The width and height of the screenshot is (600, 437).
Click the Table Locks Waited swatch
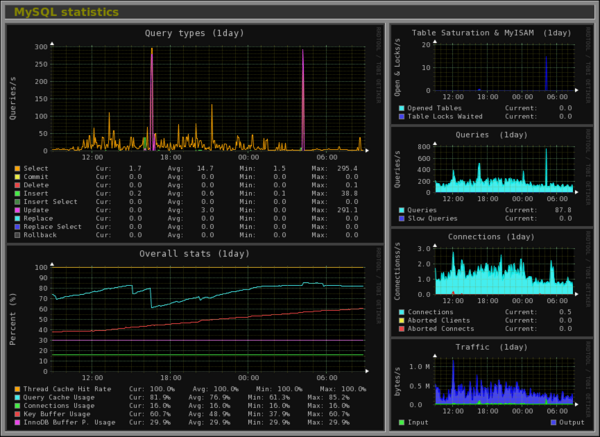401,117
